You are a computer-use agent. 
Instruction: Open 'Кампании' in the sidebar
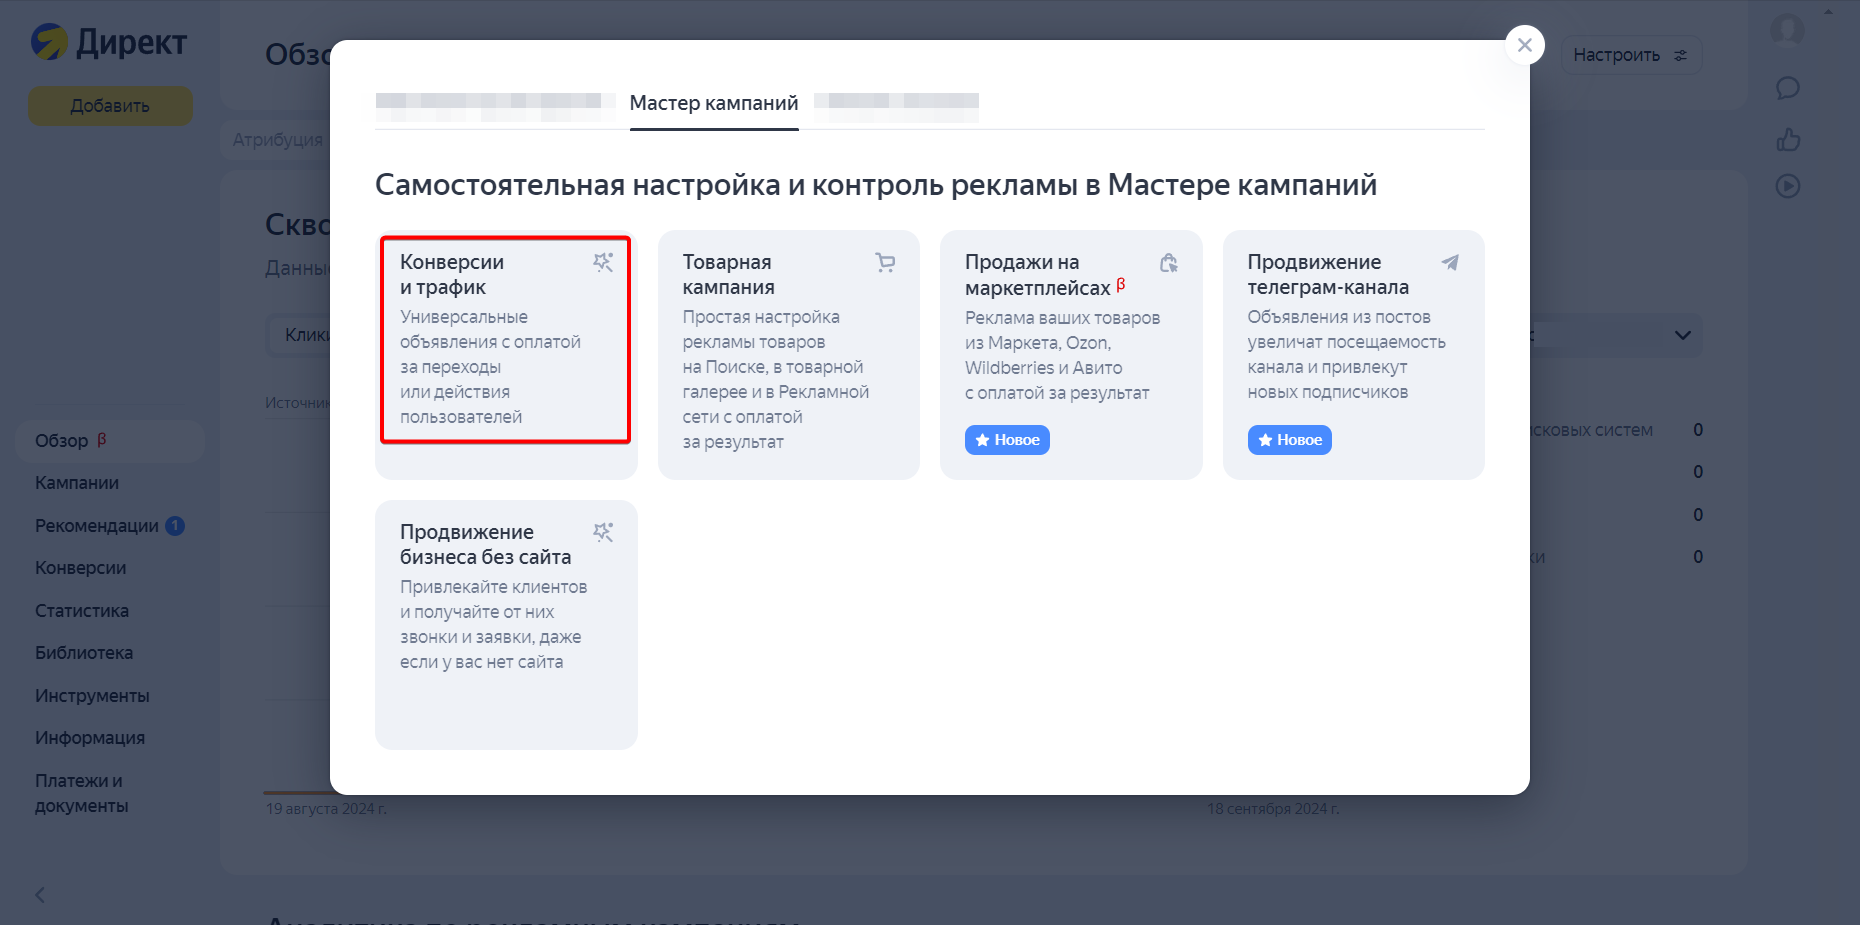(x=77, y=483)
